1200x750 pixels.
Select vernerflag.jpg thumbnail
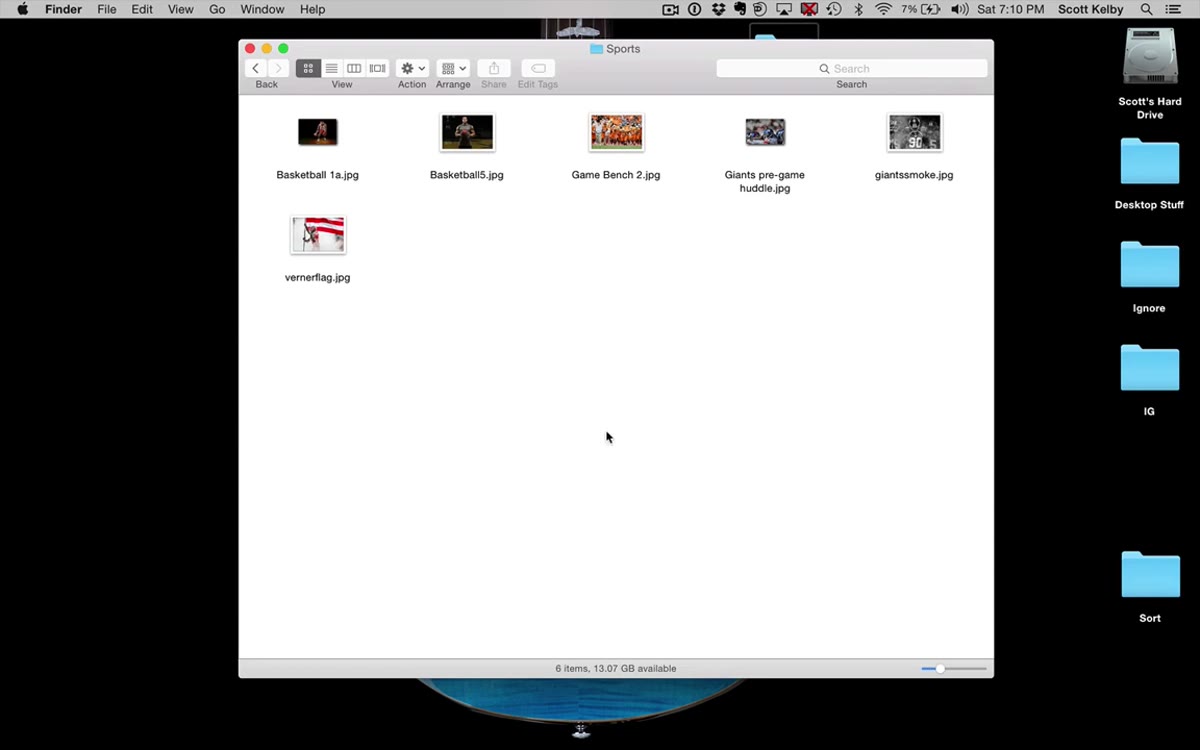318,235
